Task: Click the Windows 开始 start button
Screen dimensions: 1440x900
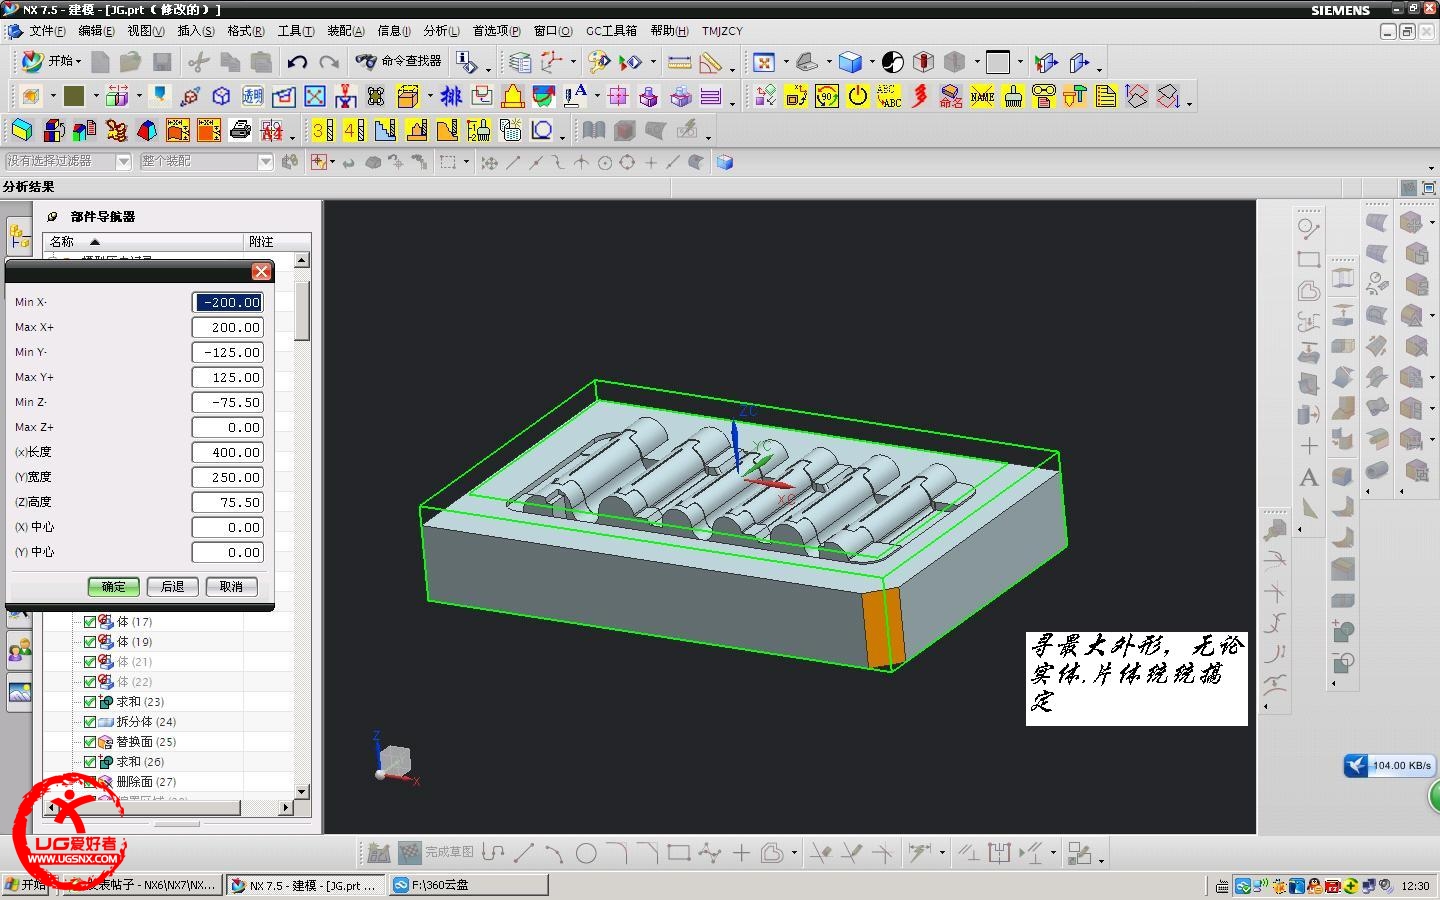Action: point(27,885)
